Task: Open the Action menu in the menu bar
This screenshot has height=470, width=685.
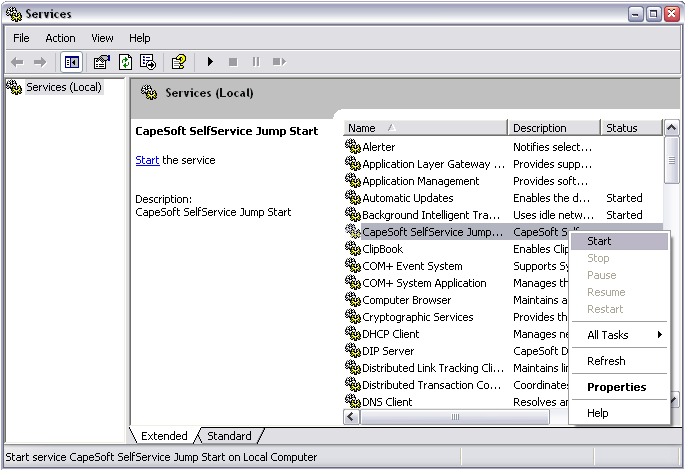Action: pyautogui.click(x=60, y=38)
